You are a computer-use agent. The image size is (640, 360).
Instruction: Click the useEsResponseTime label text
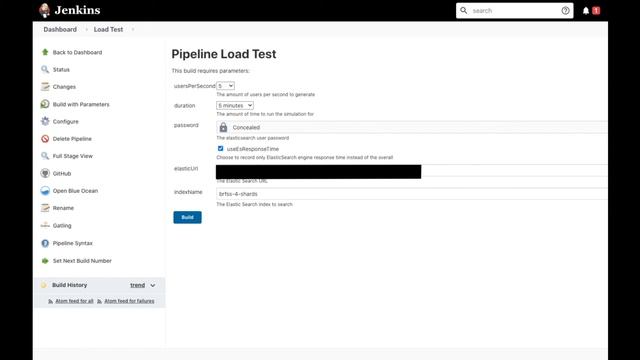(253, 149)
